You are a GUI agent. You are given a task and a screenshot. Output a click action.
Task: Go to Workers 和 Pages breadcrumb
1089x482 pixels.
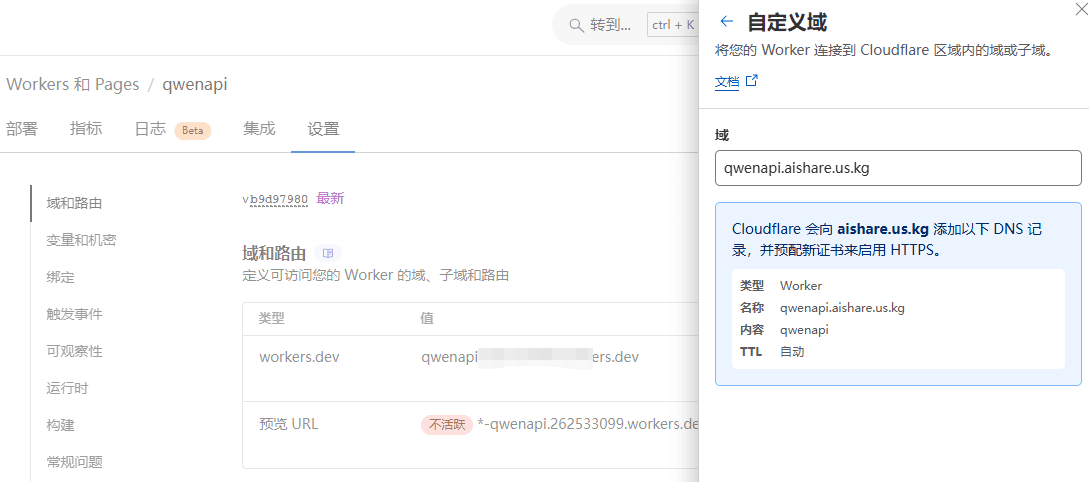[73, 85]
